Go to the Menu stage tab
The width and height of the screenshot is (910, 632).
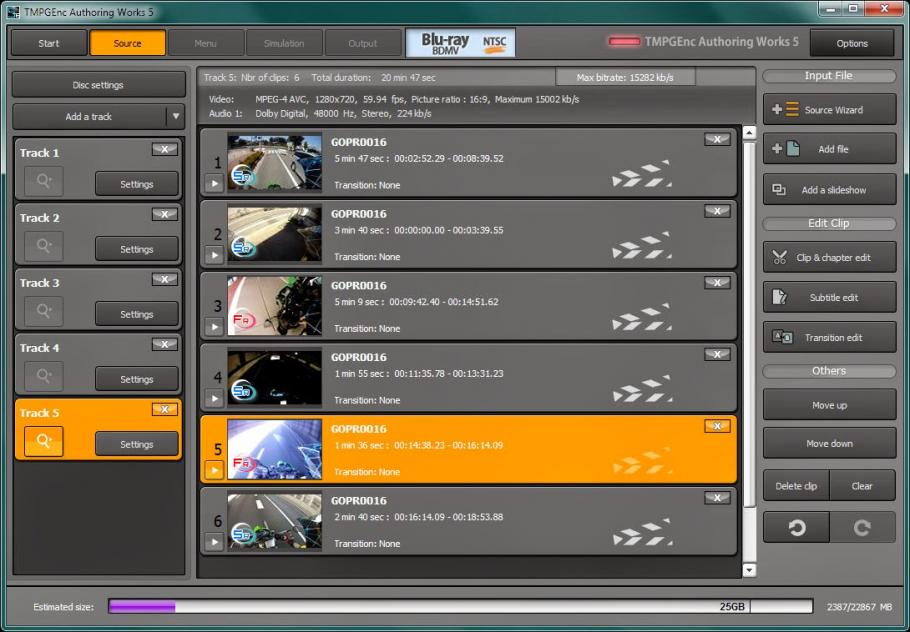tap(206, 43)
